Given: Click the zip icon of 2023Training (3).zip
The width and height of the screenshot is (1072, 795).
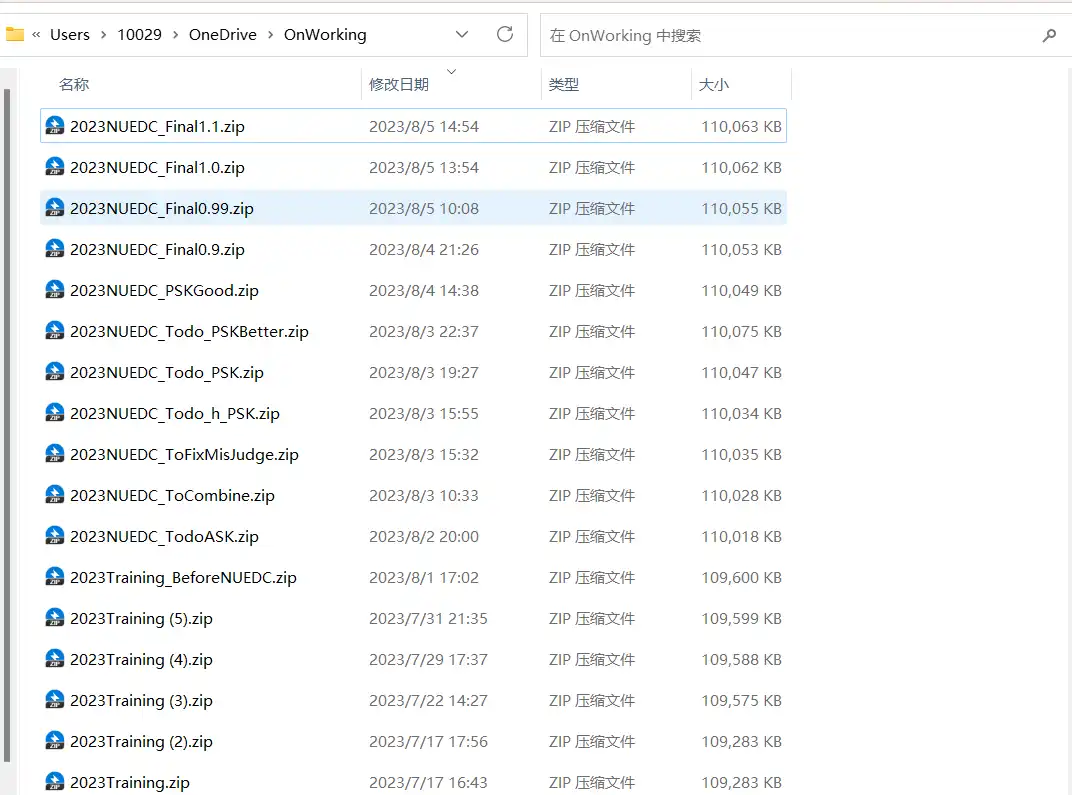Looking at the screenshot, I should pyautogui.click(x=55, y=701).
